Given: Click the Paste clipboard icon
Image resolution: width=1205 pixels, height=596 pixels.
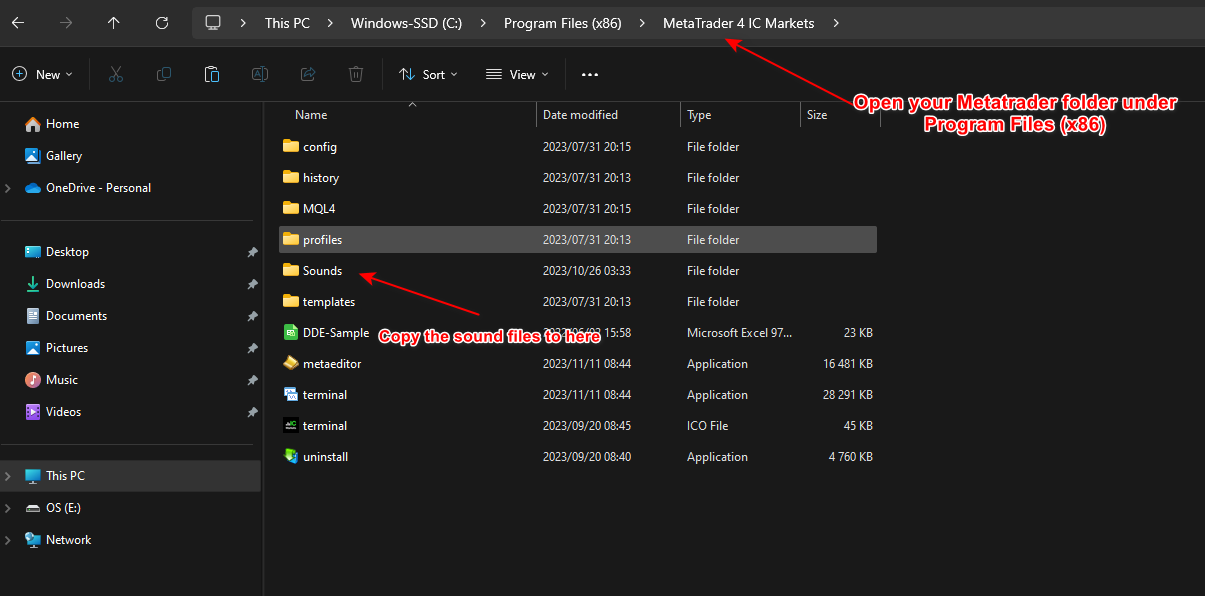Looking at the screenshot, I should [x=211, y=74].
